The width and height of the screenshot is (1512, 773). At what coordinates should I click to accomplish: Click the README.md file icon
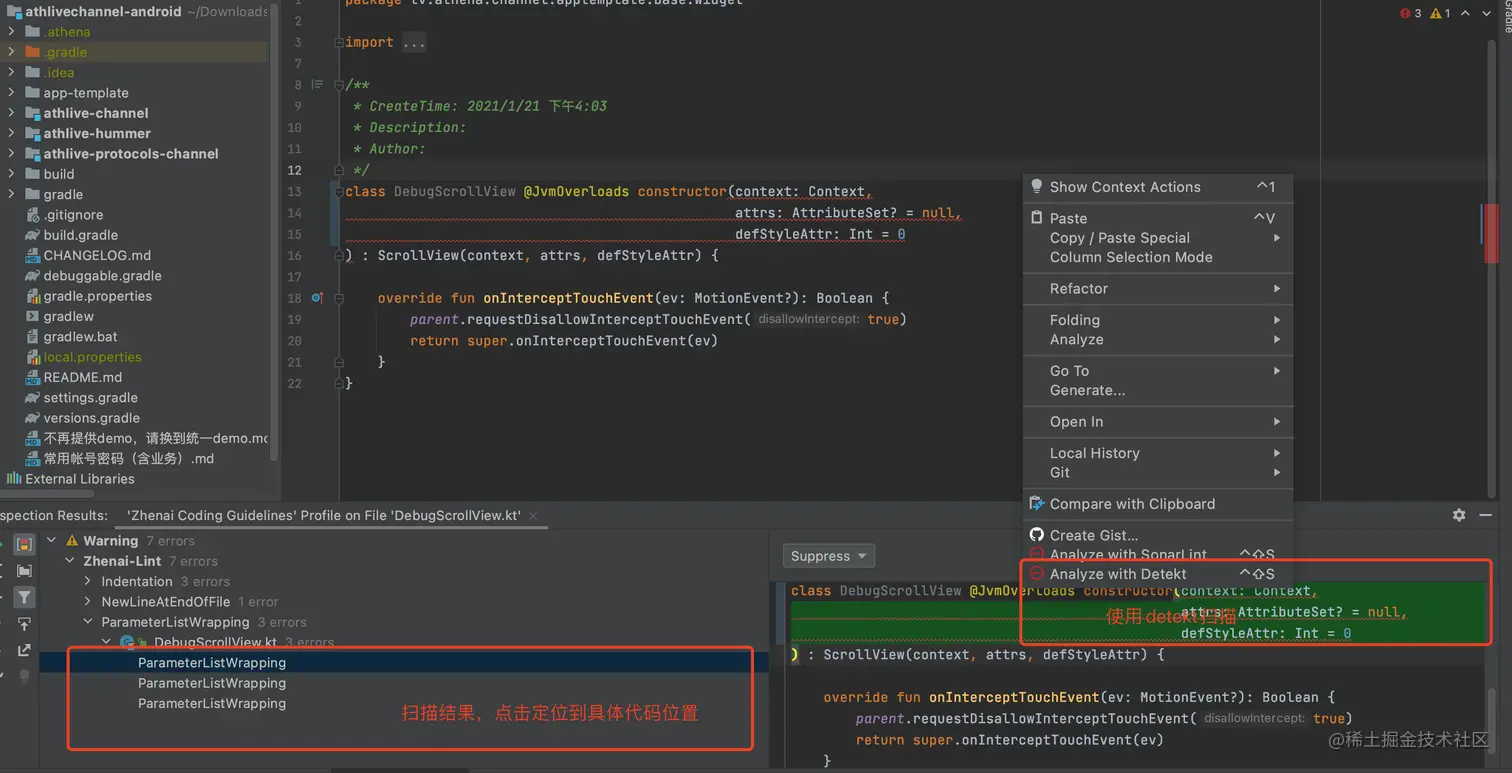tap(32, 377)
